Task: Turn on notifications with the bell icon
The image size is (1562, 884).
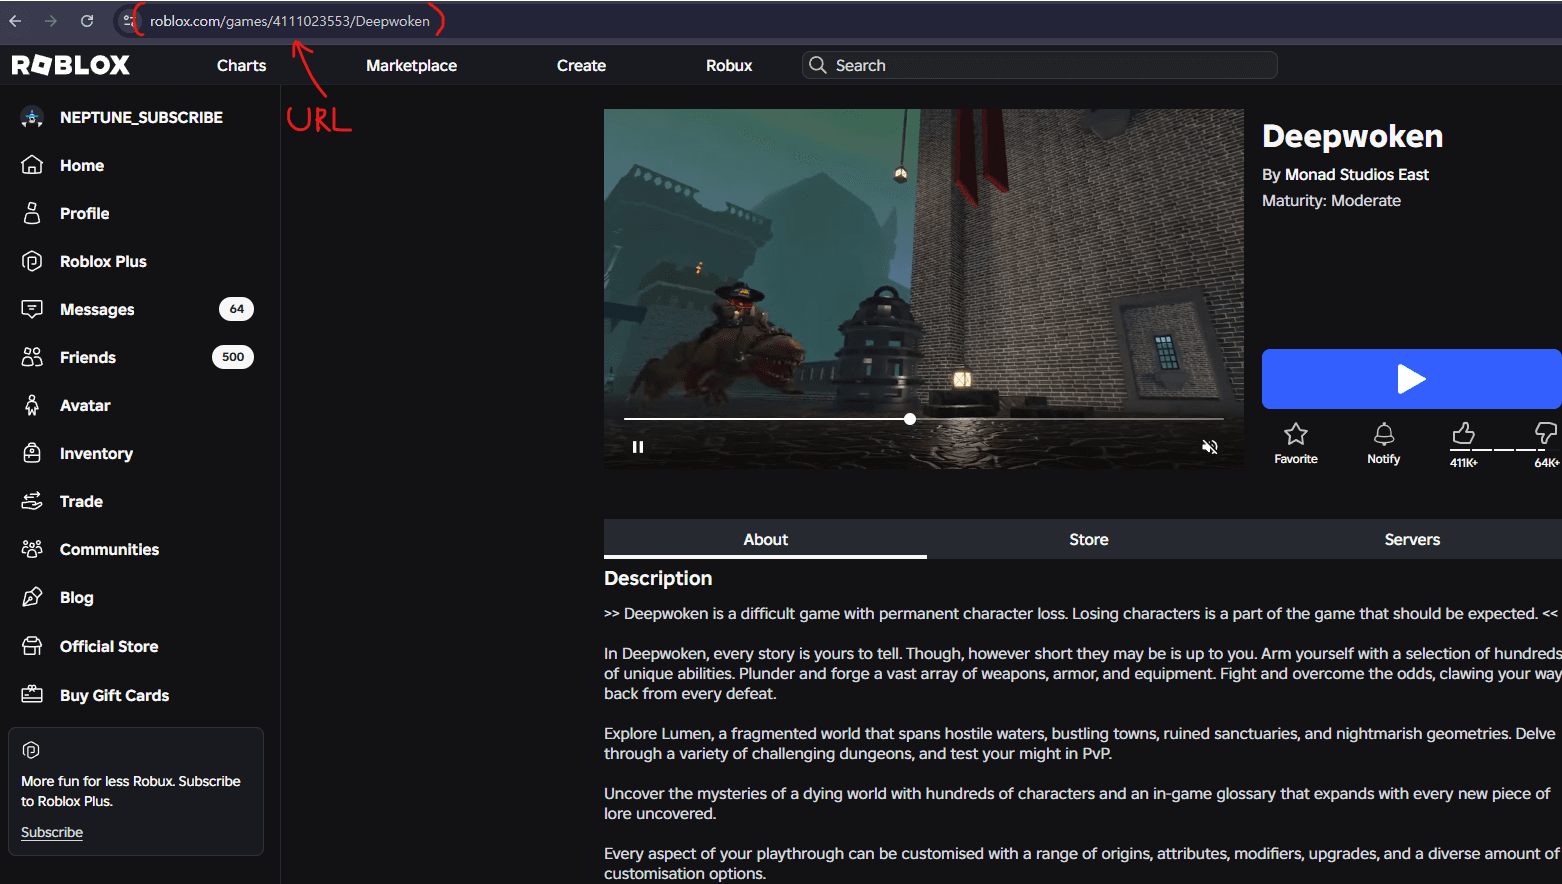Action: coord(1384,433)
